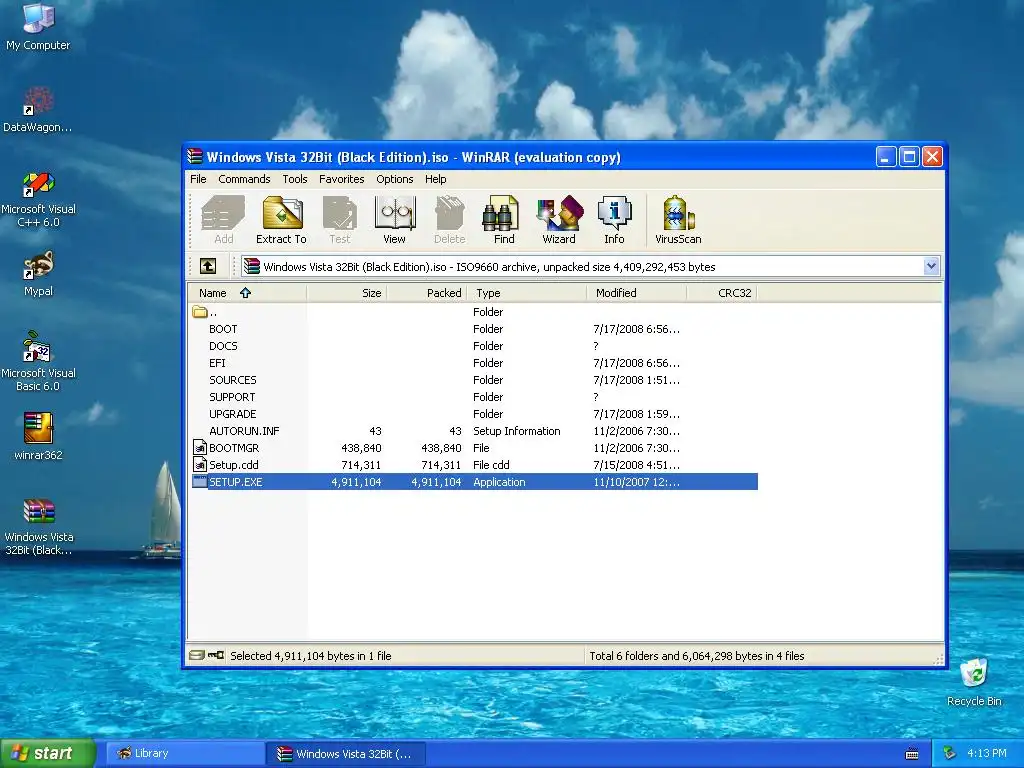Sort by Name column header
1024x768 pixels.
pyautogui.click(x=247, y=293)
